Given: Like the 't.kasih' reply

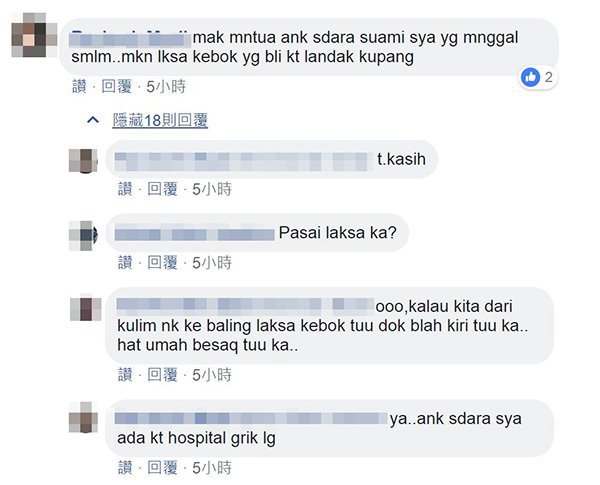Looking at the screenshot, I should pos(125,189).
